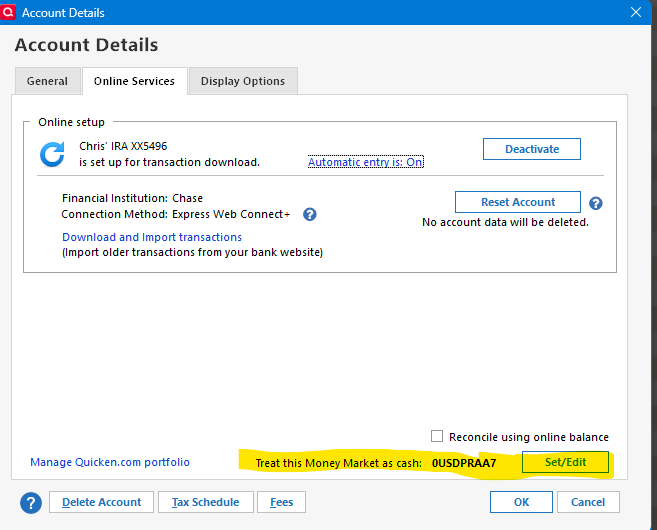
Task: Click the Quicken logo in title bar
Action: point(8,12)
